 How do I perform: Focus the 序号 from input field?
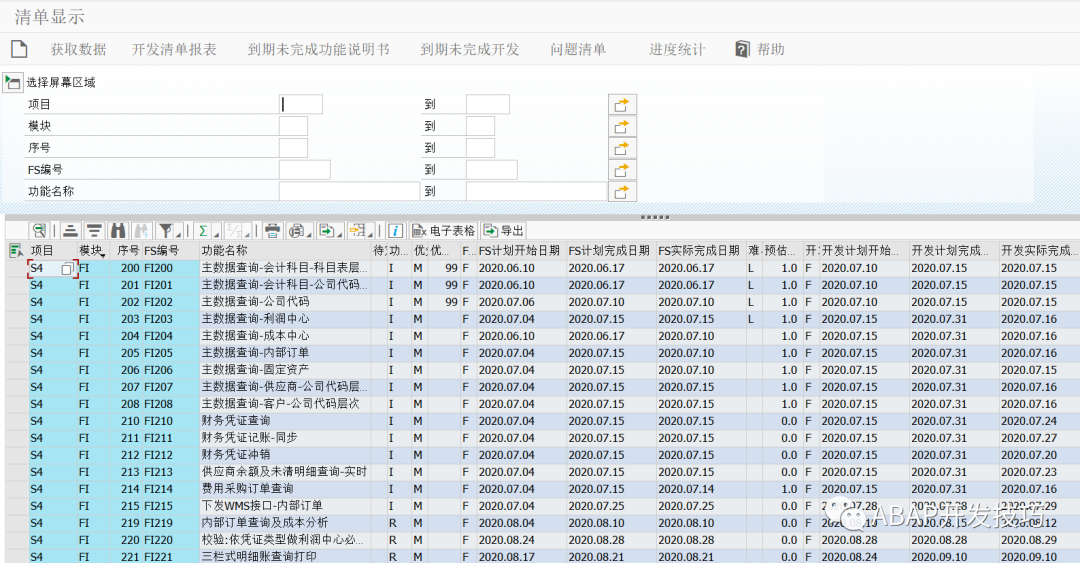(x=293, y=148)
